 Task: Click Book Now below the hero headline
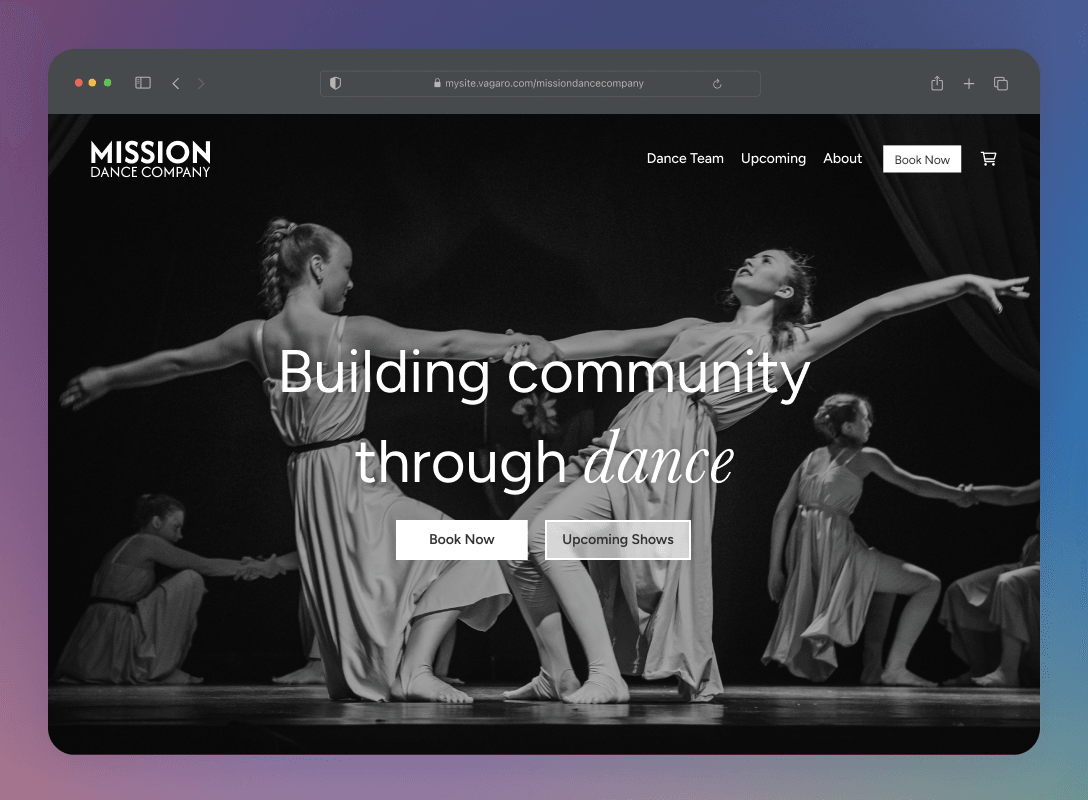click(x=461, y=540)
